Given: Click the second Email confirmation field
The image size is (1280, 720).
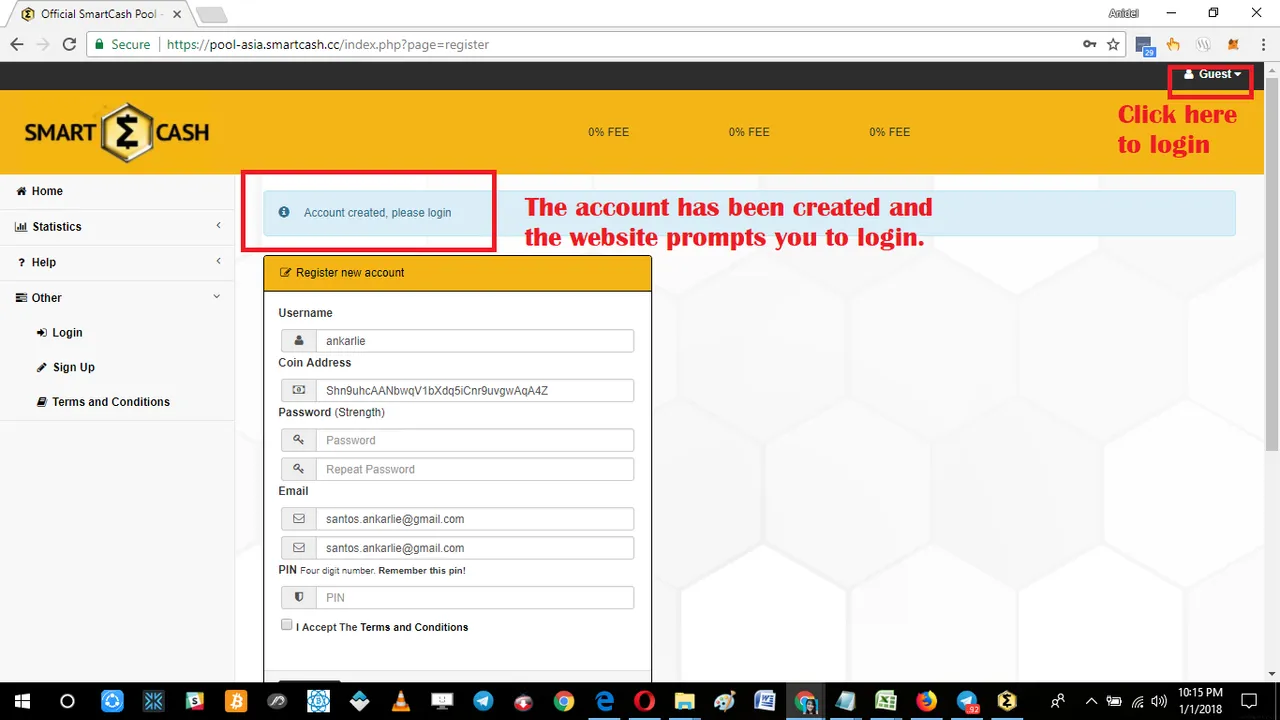Looking at the screenshot, I should (474, 548).
